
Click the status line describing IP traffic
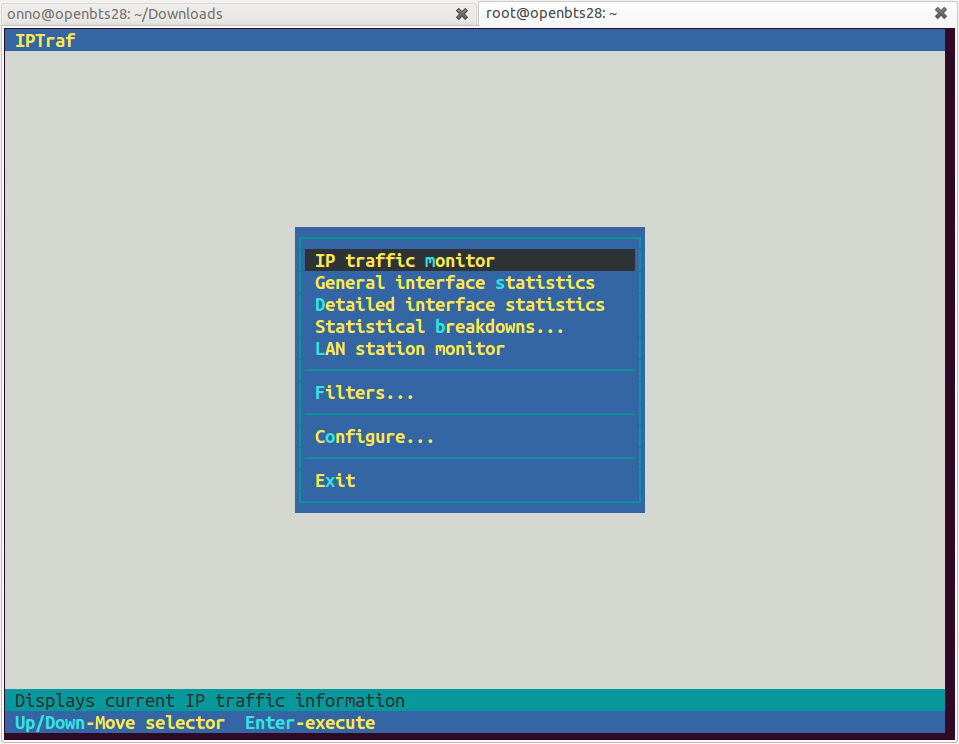(x=210, y=701)
